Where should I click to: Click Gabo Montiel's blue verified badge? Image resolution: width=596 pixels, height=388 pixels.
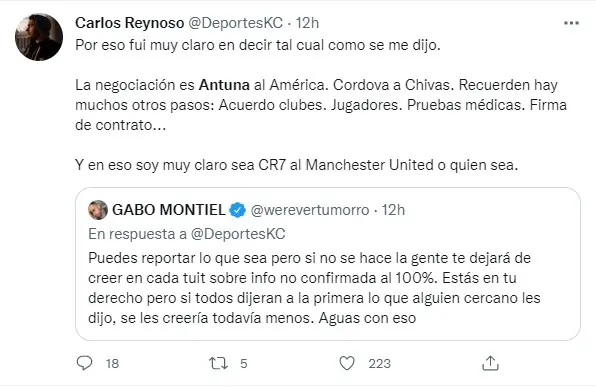coord(238,210)
